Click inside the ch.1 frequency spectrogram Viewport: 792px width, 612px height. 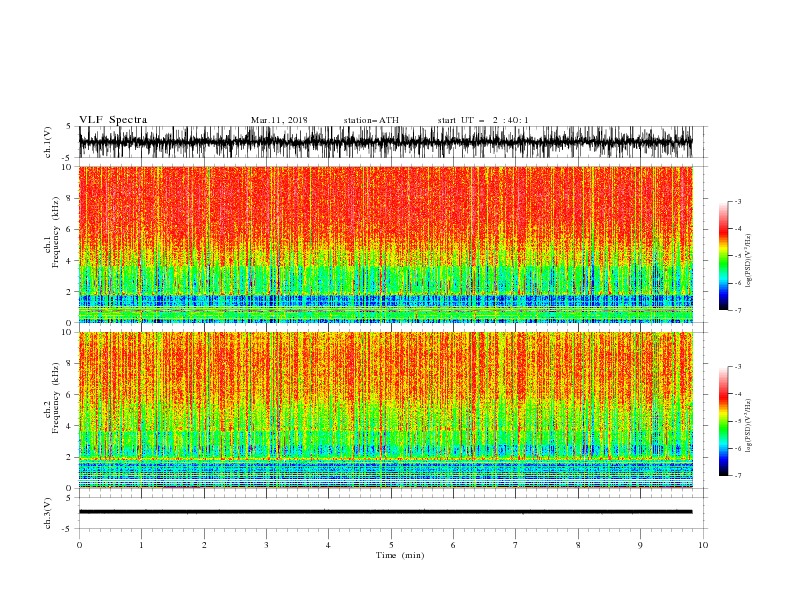pos(385,244)
